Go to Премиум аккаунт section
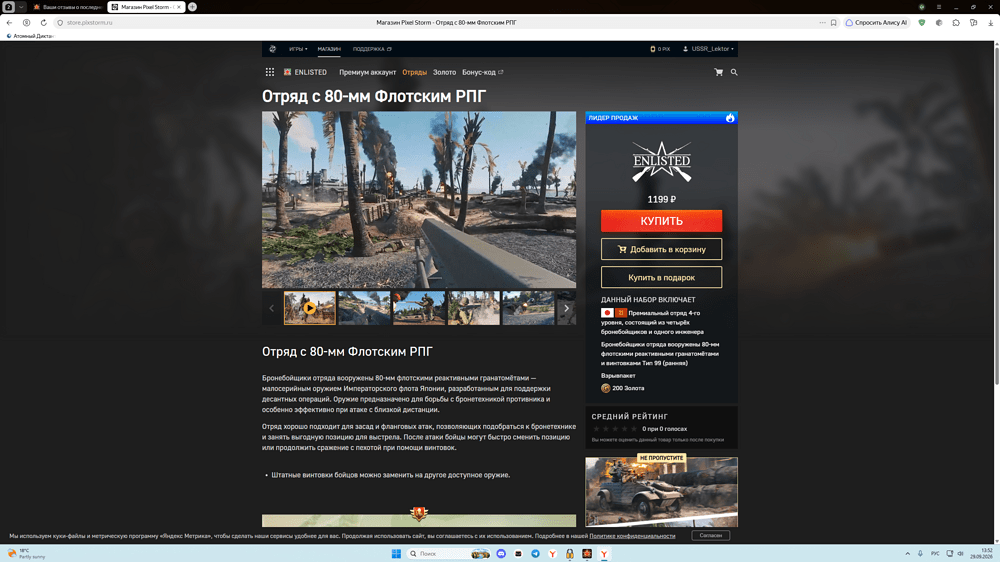This screenshot has width=1000, height=562. 367,72
